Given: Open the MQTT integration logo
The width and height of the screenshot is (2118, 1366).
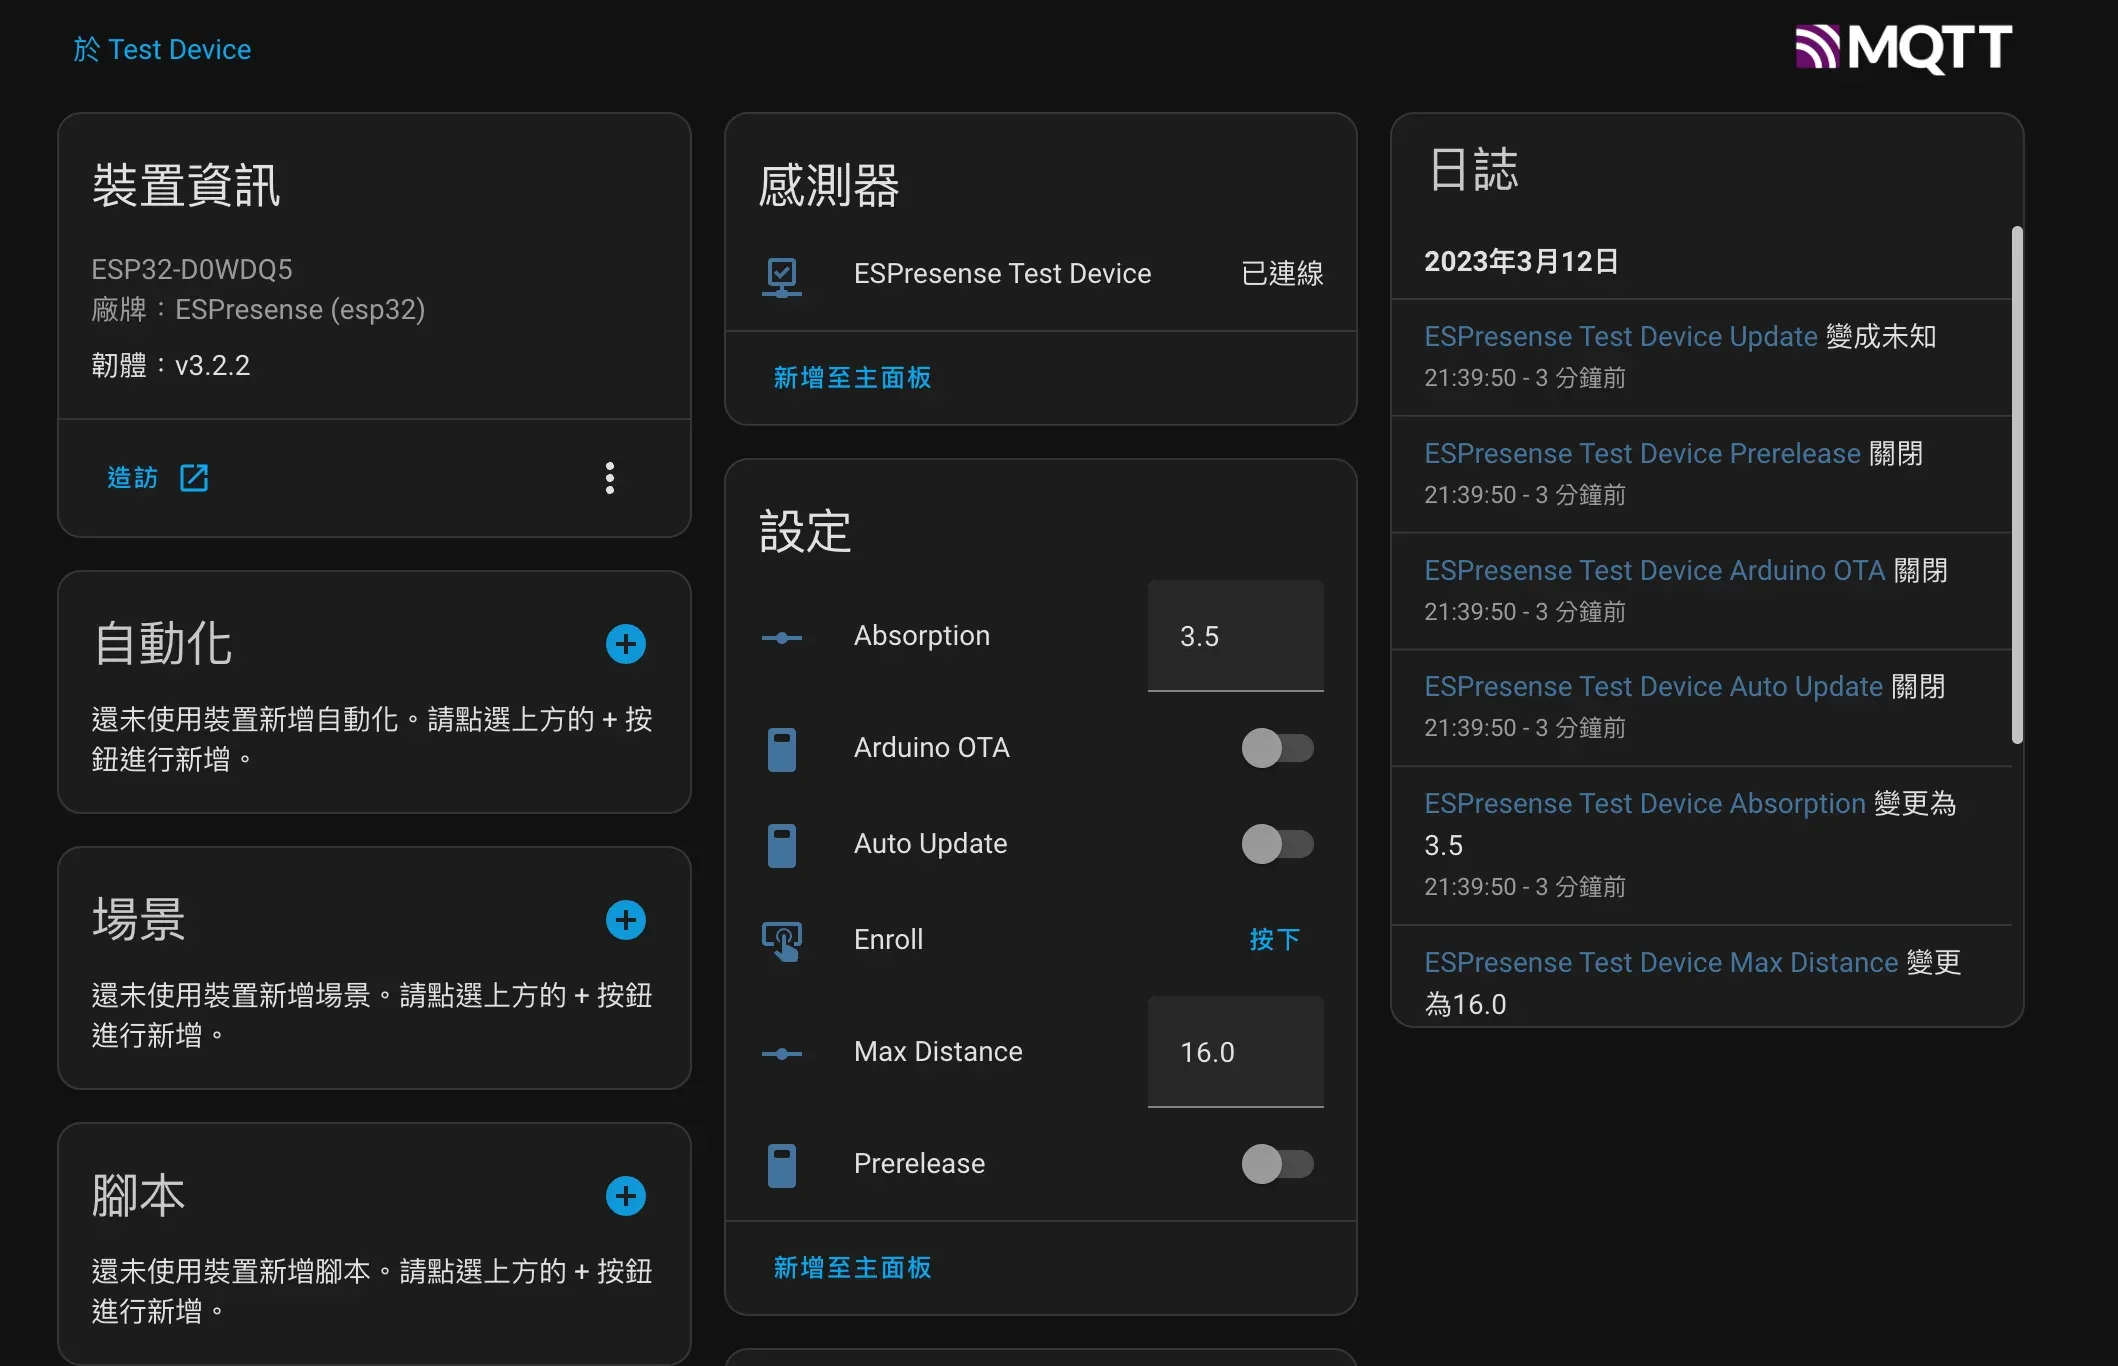Looking at the screenshot, I should click(1903, 48).
